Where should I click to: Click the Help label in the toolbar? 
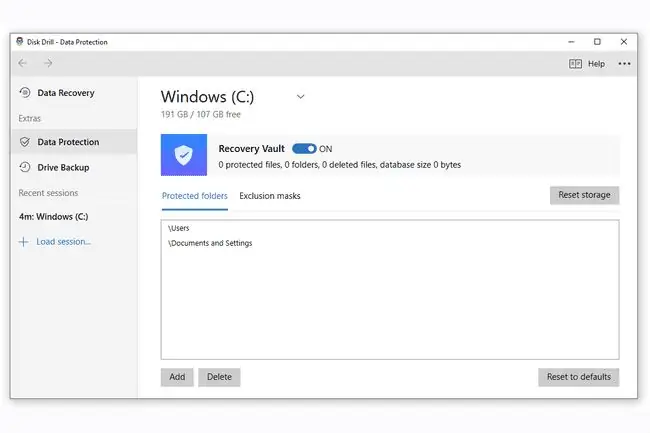(x=597, y=64)
